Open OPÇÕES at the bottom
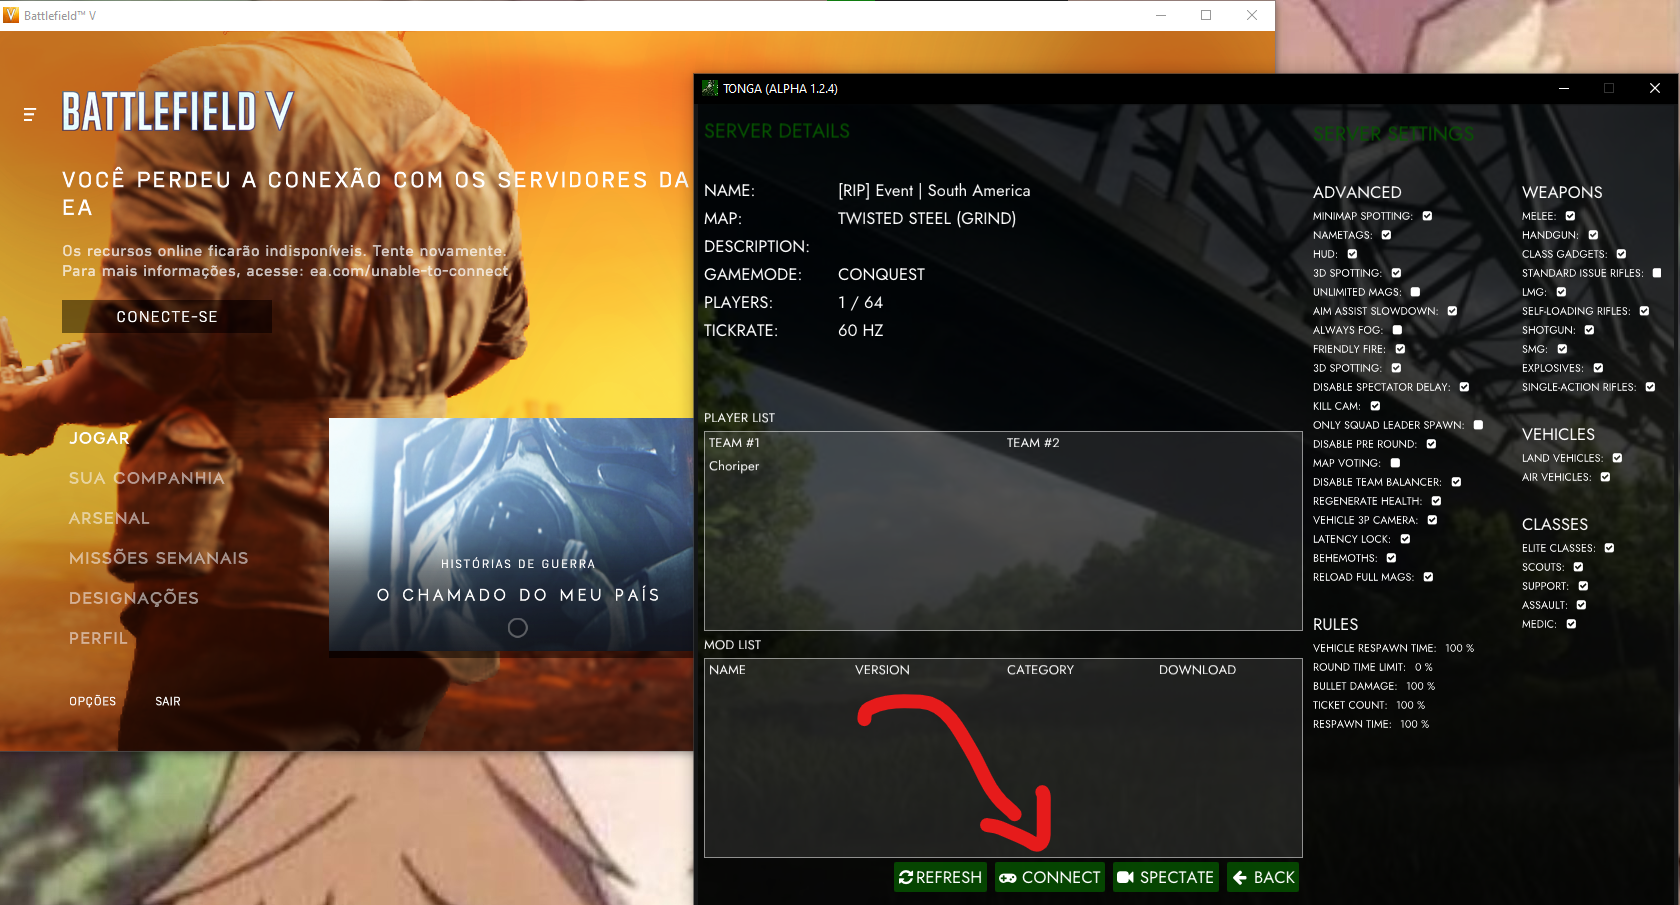 tap(92, 701)
